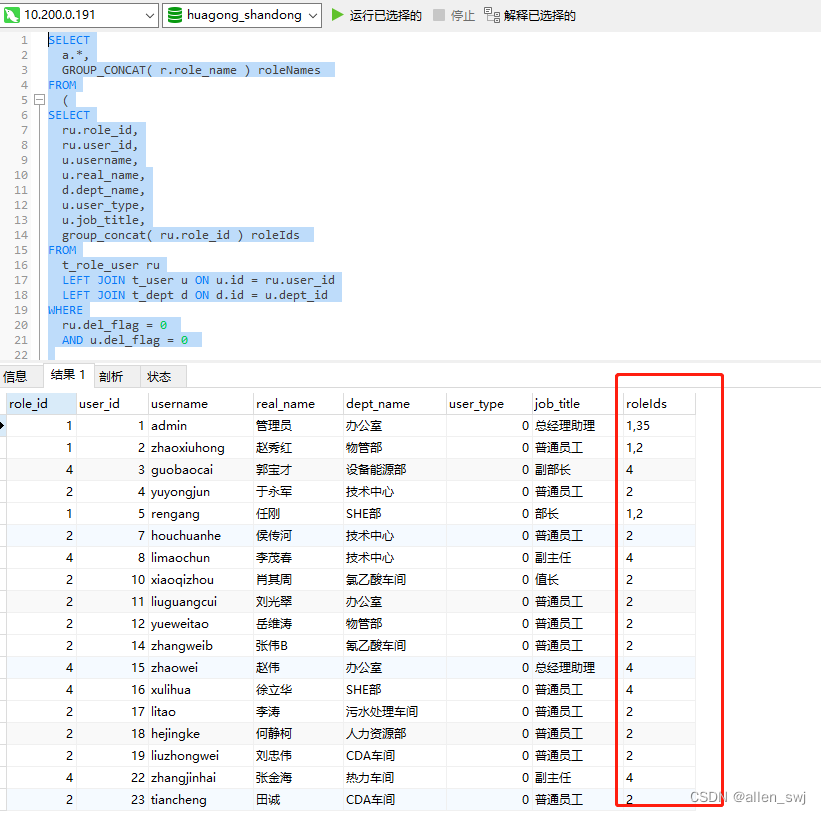Click the user_id column header
Image resolution: width=821 pixels, height=814 pixels.
(112, 404)
